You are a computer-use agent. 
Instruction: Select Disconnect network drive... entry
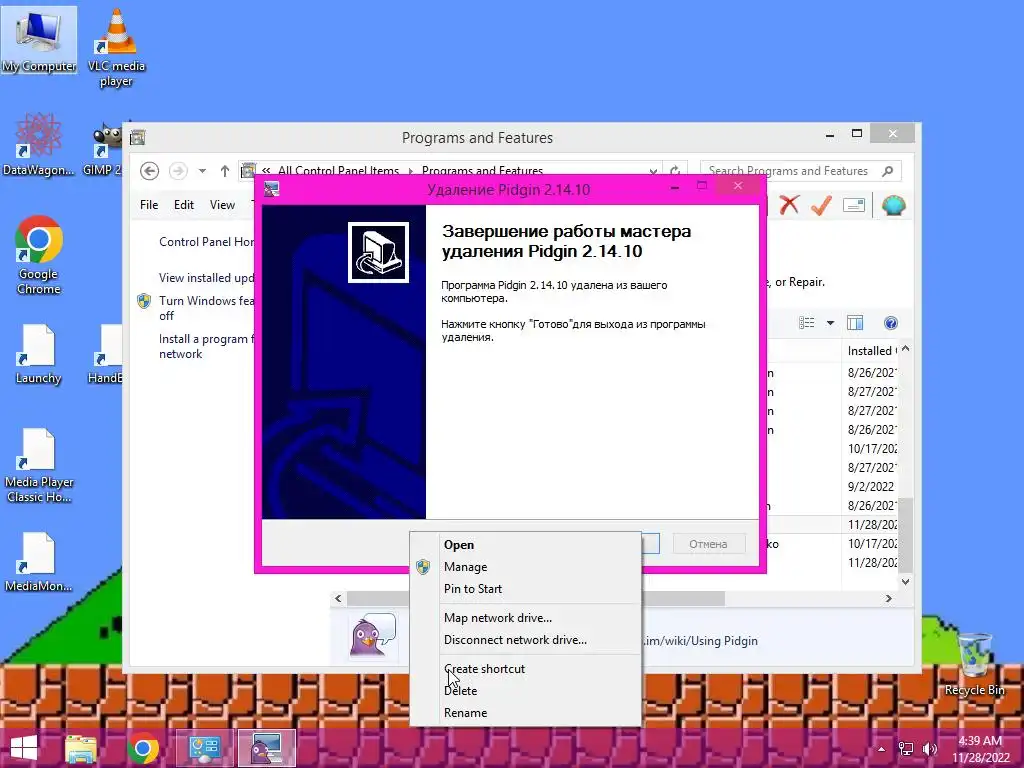coord(515,640)
